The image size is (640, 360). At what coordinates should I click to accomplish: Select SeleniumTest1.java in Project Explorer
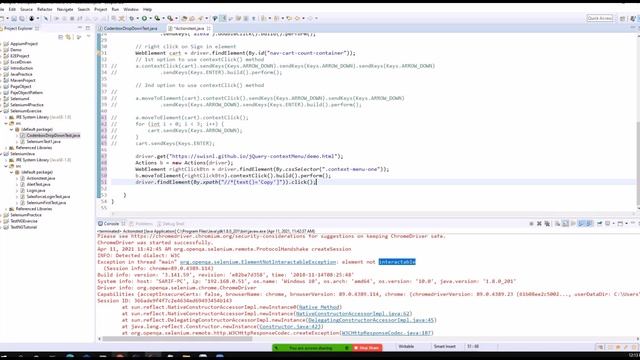pos(43,142)
